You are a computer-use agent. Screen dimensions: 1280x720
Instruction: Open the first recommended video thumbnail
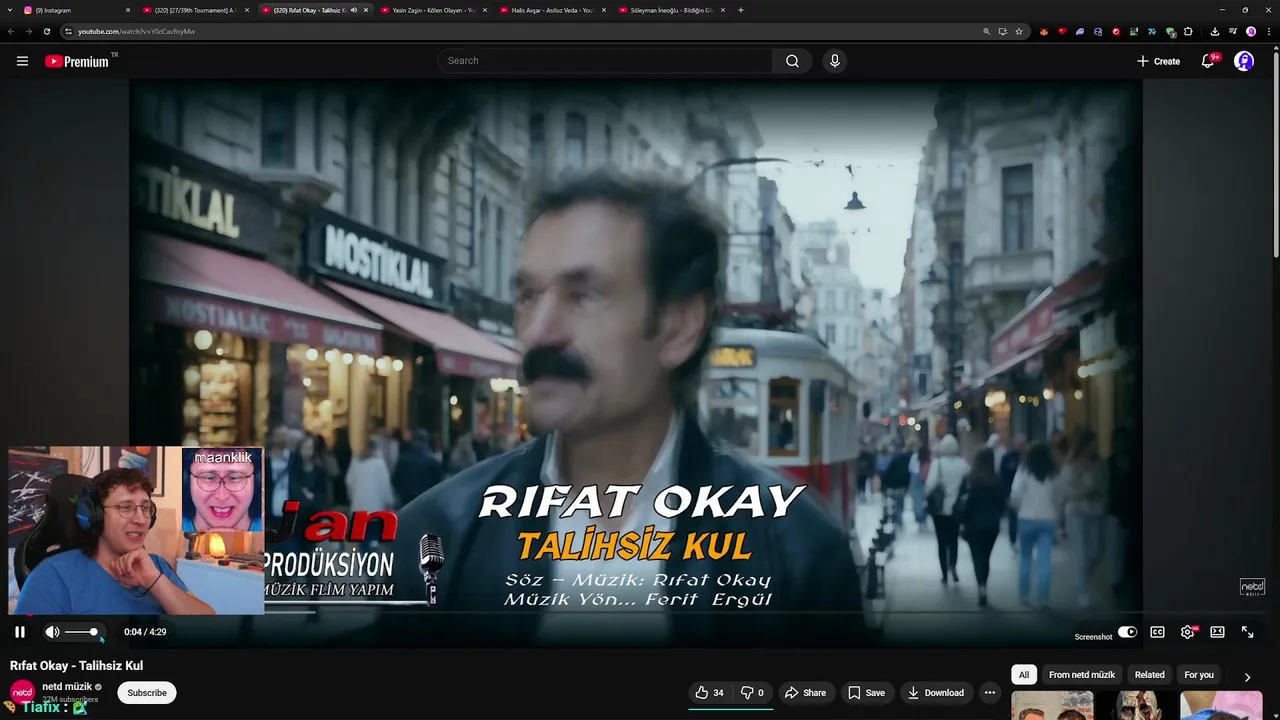click(1052, 705)
